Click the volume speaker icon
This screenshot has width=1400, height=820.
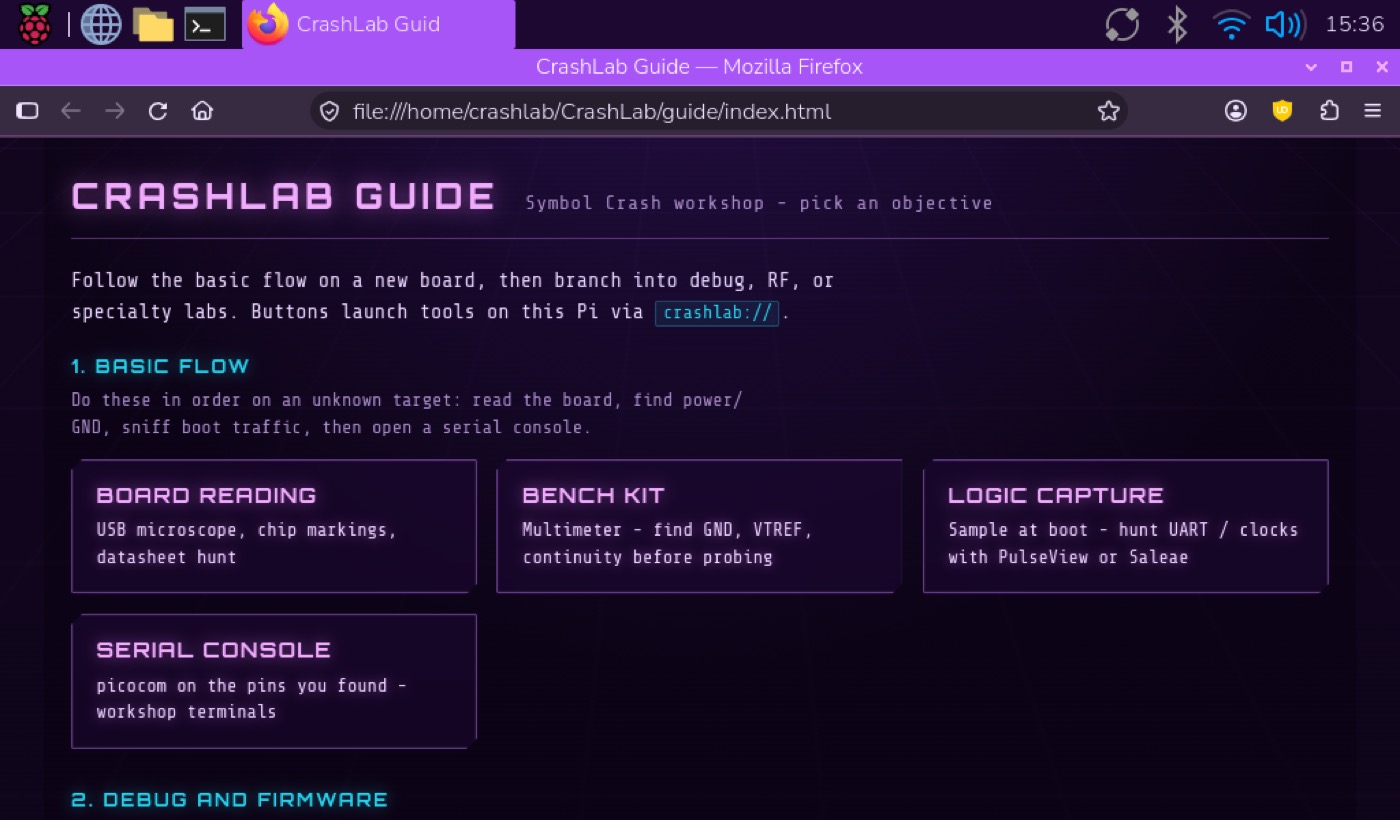(x=1283, y=24)
